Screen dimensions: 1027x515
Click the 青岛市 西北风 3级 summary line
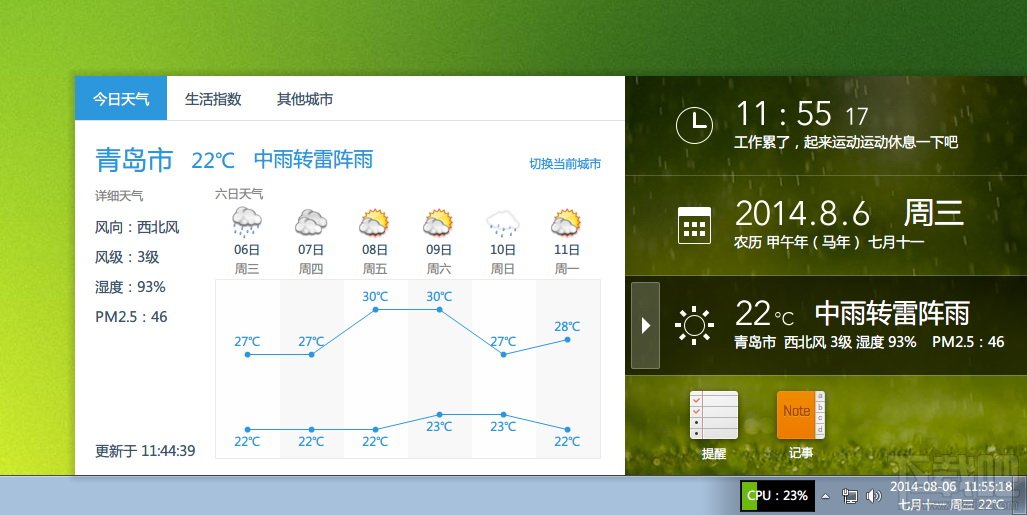pos(869,341)
